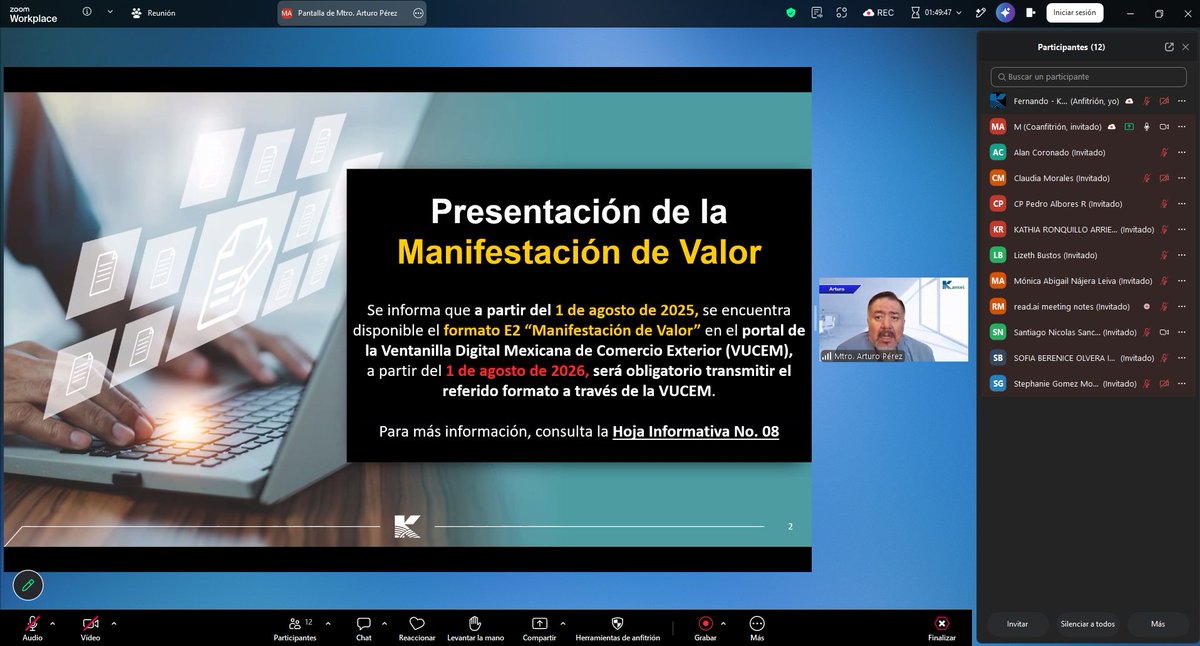Click the Buscar un participante search field
Image resolution: width=1200 pixels, height=646 pixels.
tap(1088, 76)
